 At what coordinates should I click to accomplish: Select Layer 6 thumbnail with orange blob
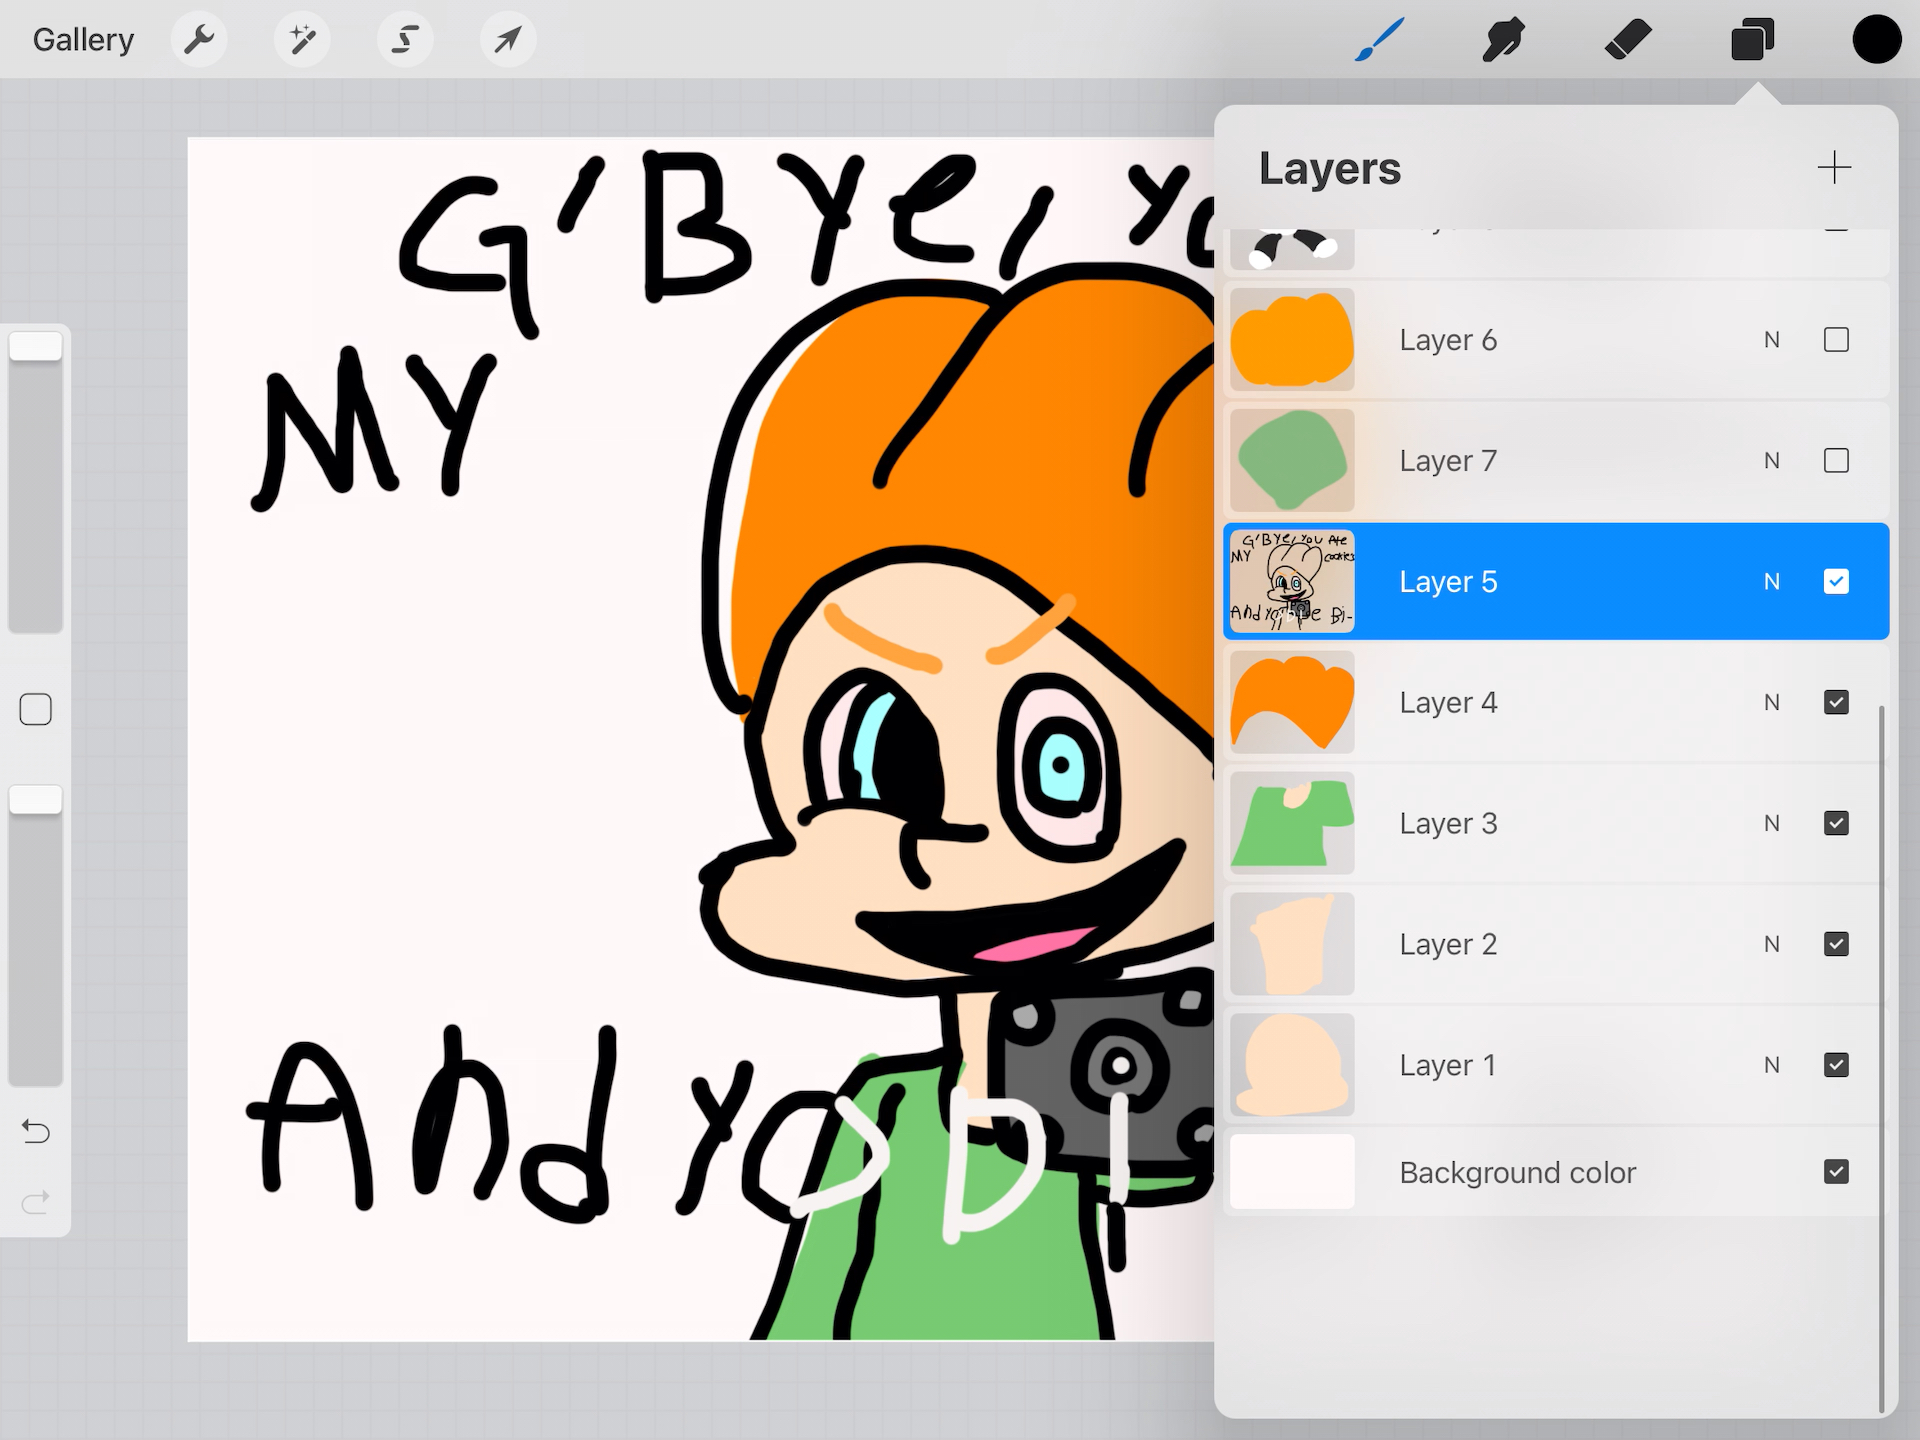(1292, 340)
